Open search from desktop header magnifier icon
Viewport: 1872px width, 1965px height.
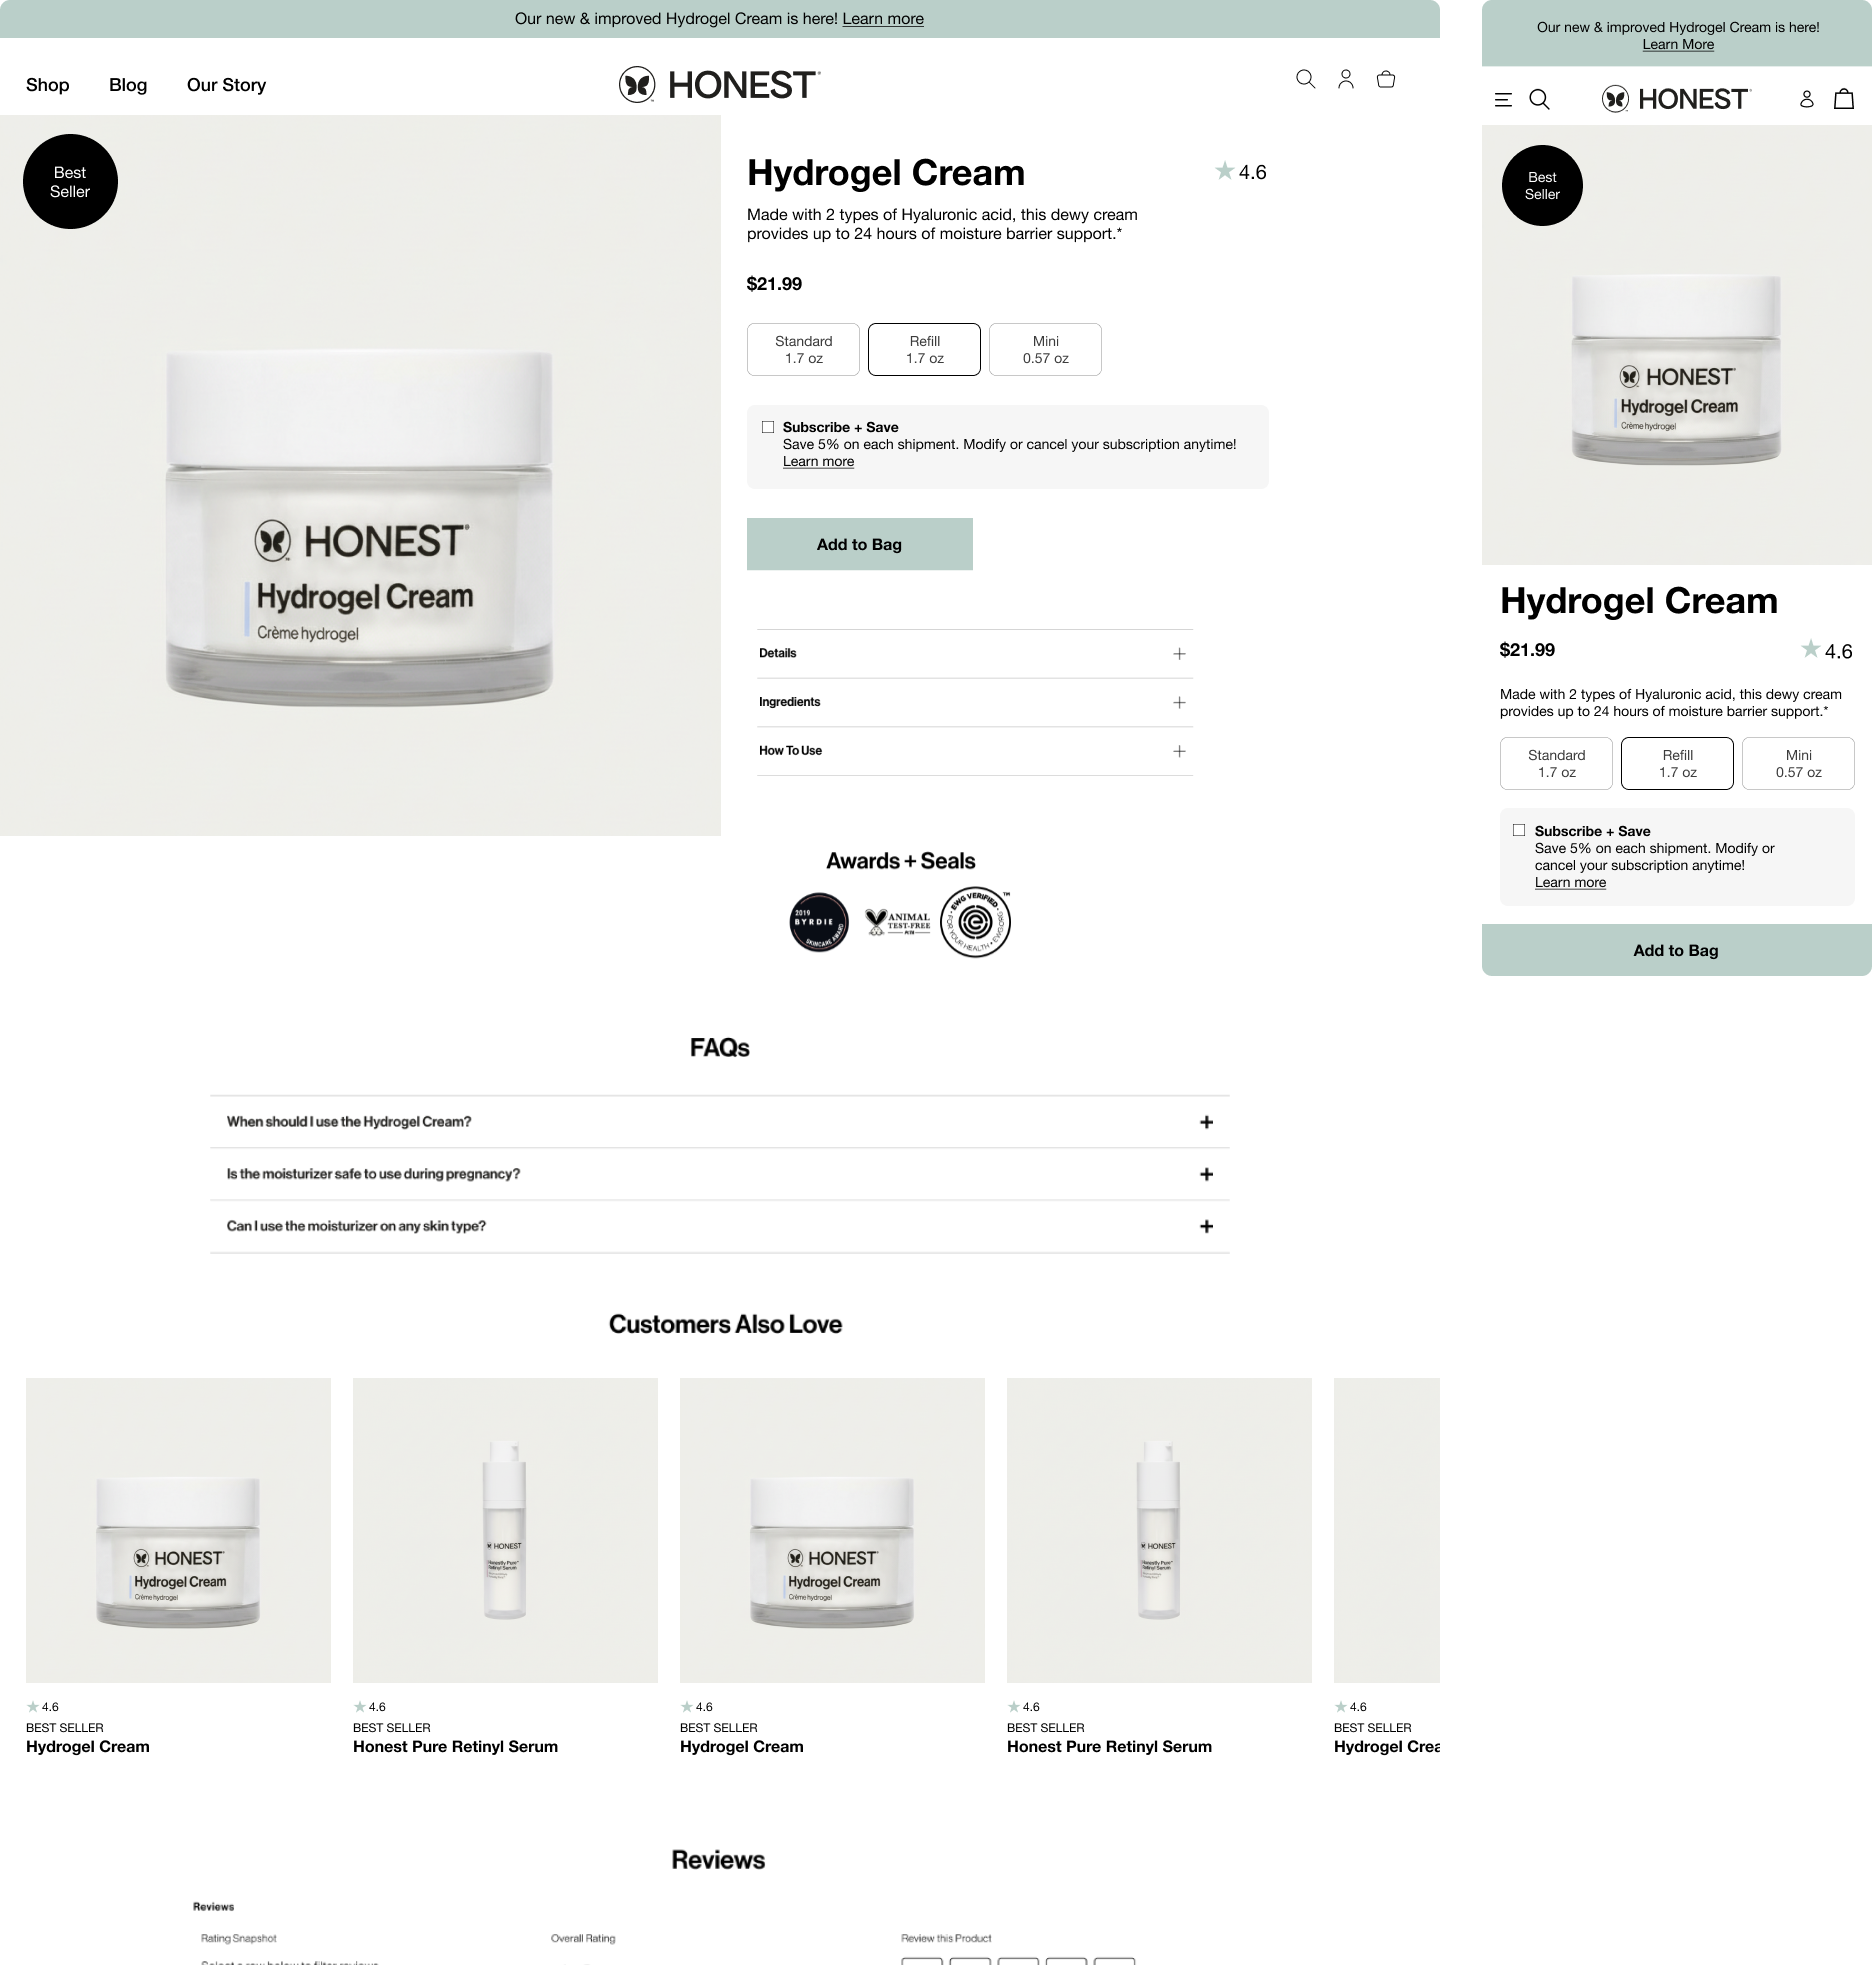point(1305,79)
